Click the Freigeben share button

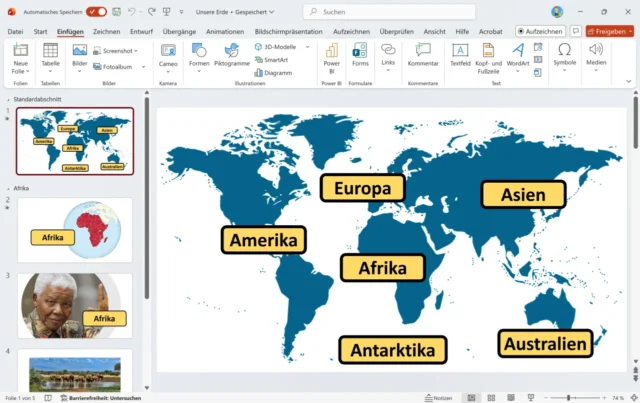pyautogui.click(x=610, y=31)
